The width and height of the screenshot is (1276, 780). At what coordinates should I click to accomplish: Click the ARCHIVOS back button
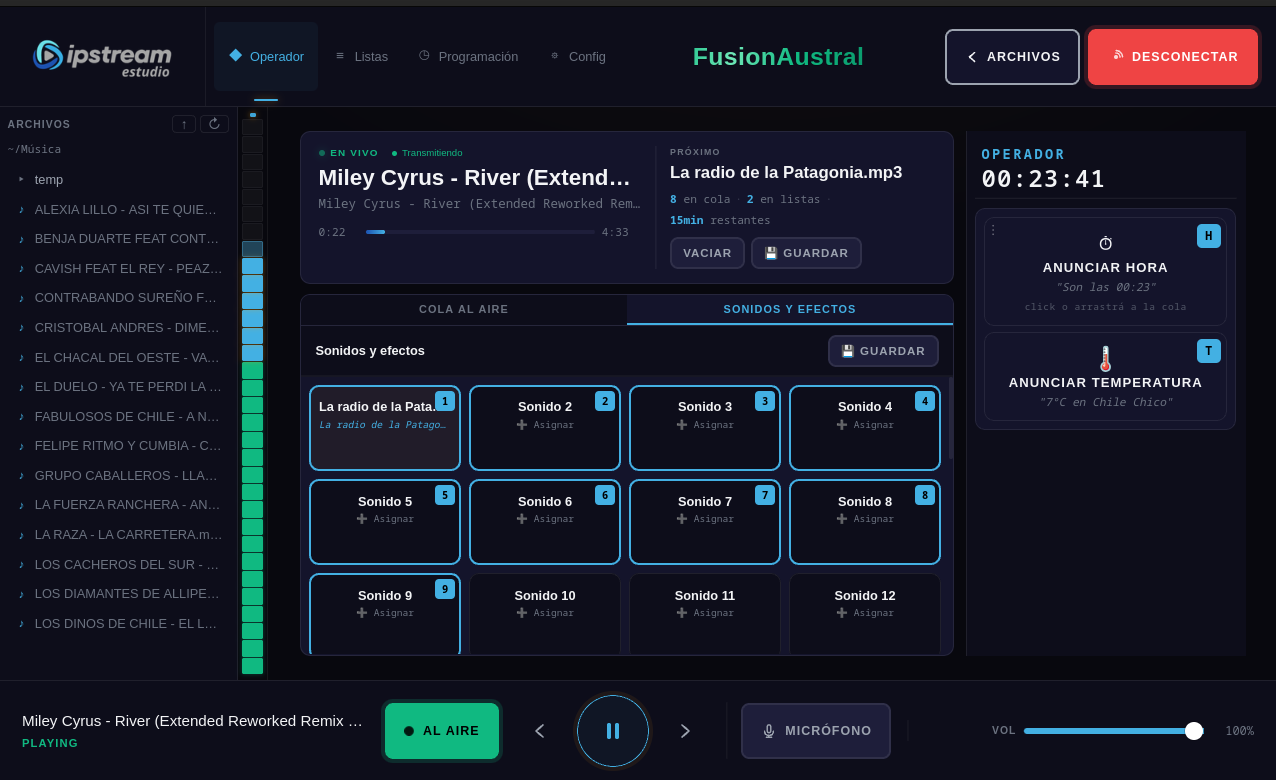click(x=1012, y=57)
